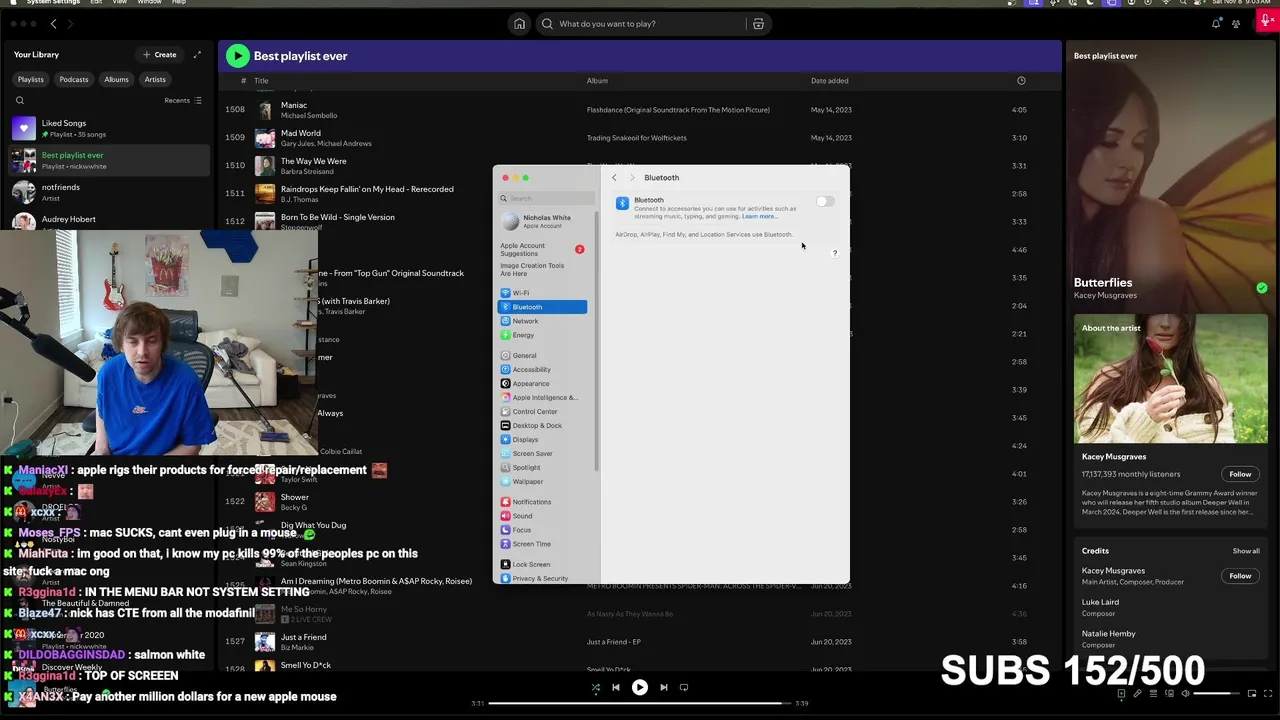Viewport: 1280px width, 720px height.
Task: Open the Recents sort dropdown
Action: click(183, 100)
